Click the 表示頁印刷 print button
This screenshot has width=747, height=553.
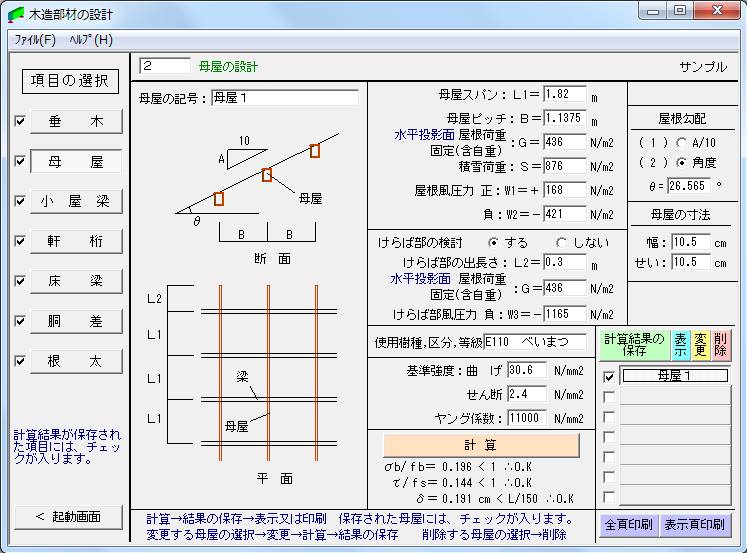(696, 524)
